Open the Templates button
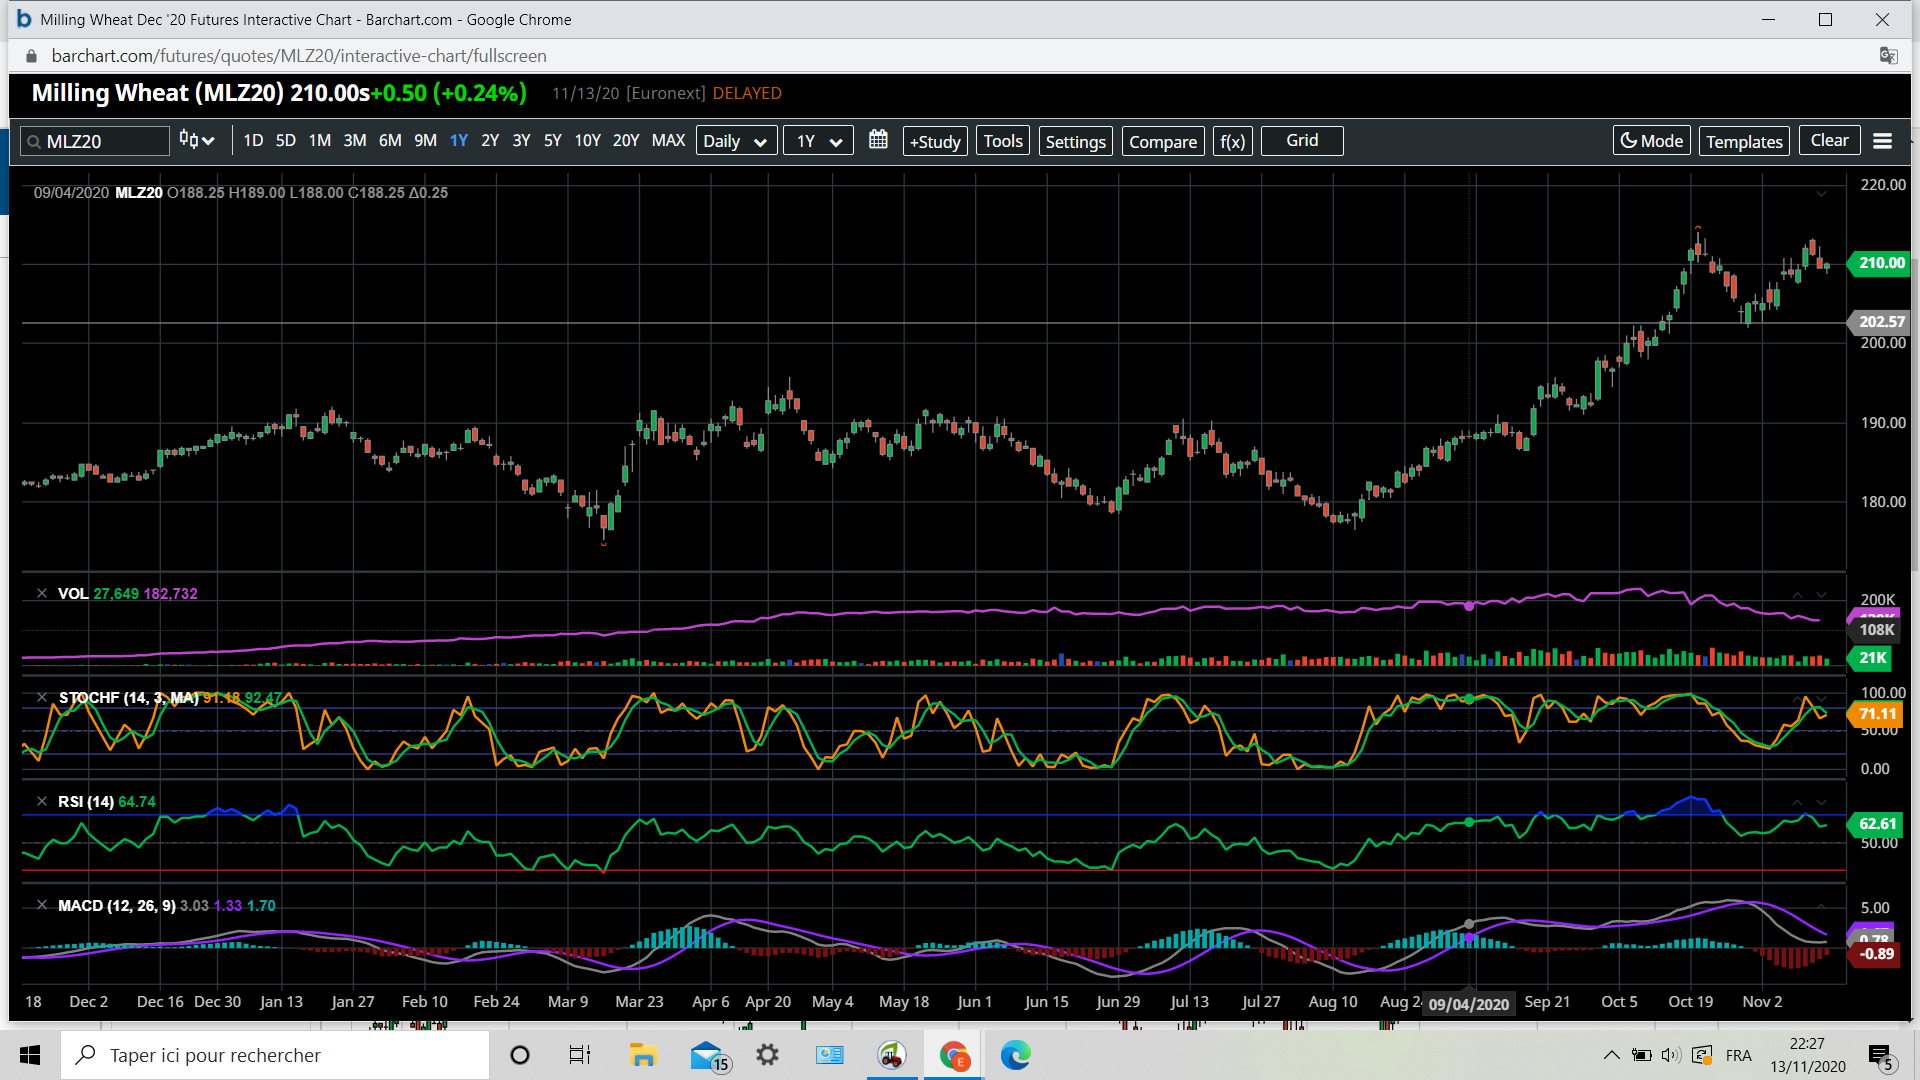The height and width of the screenshot is (1080, 1920). click(1744, 141)
